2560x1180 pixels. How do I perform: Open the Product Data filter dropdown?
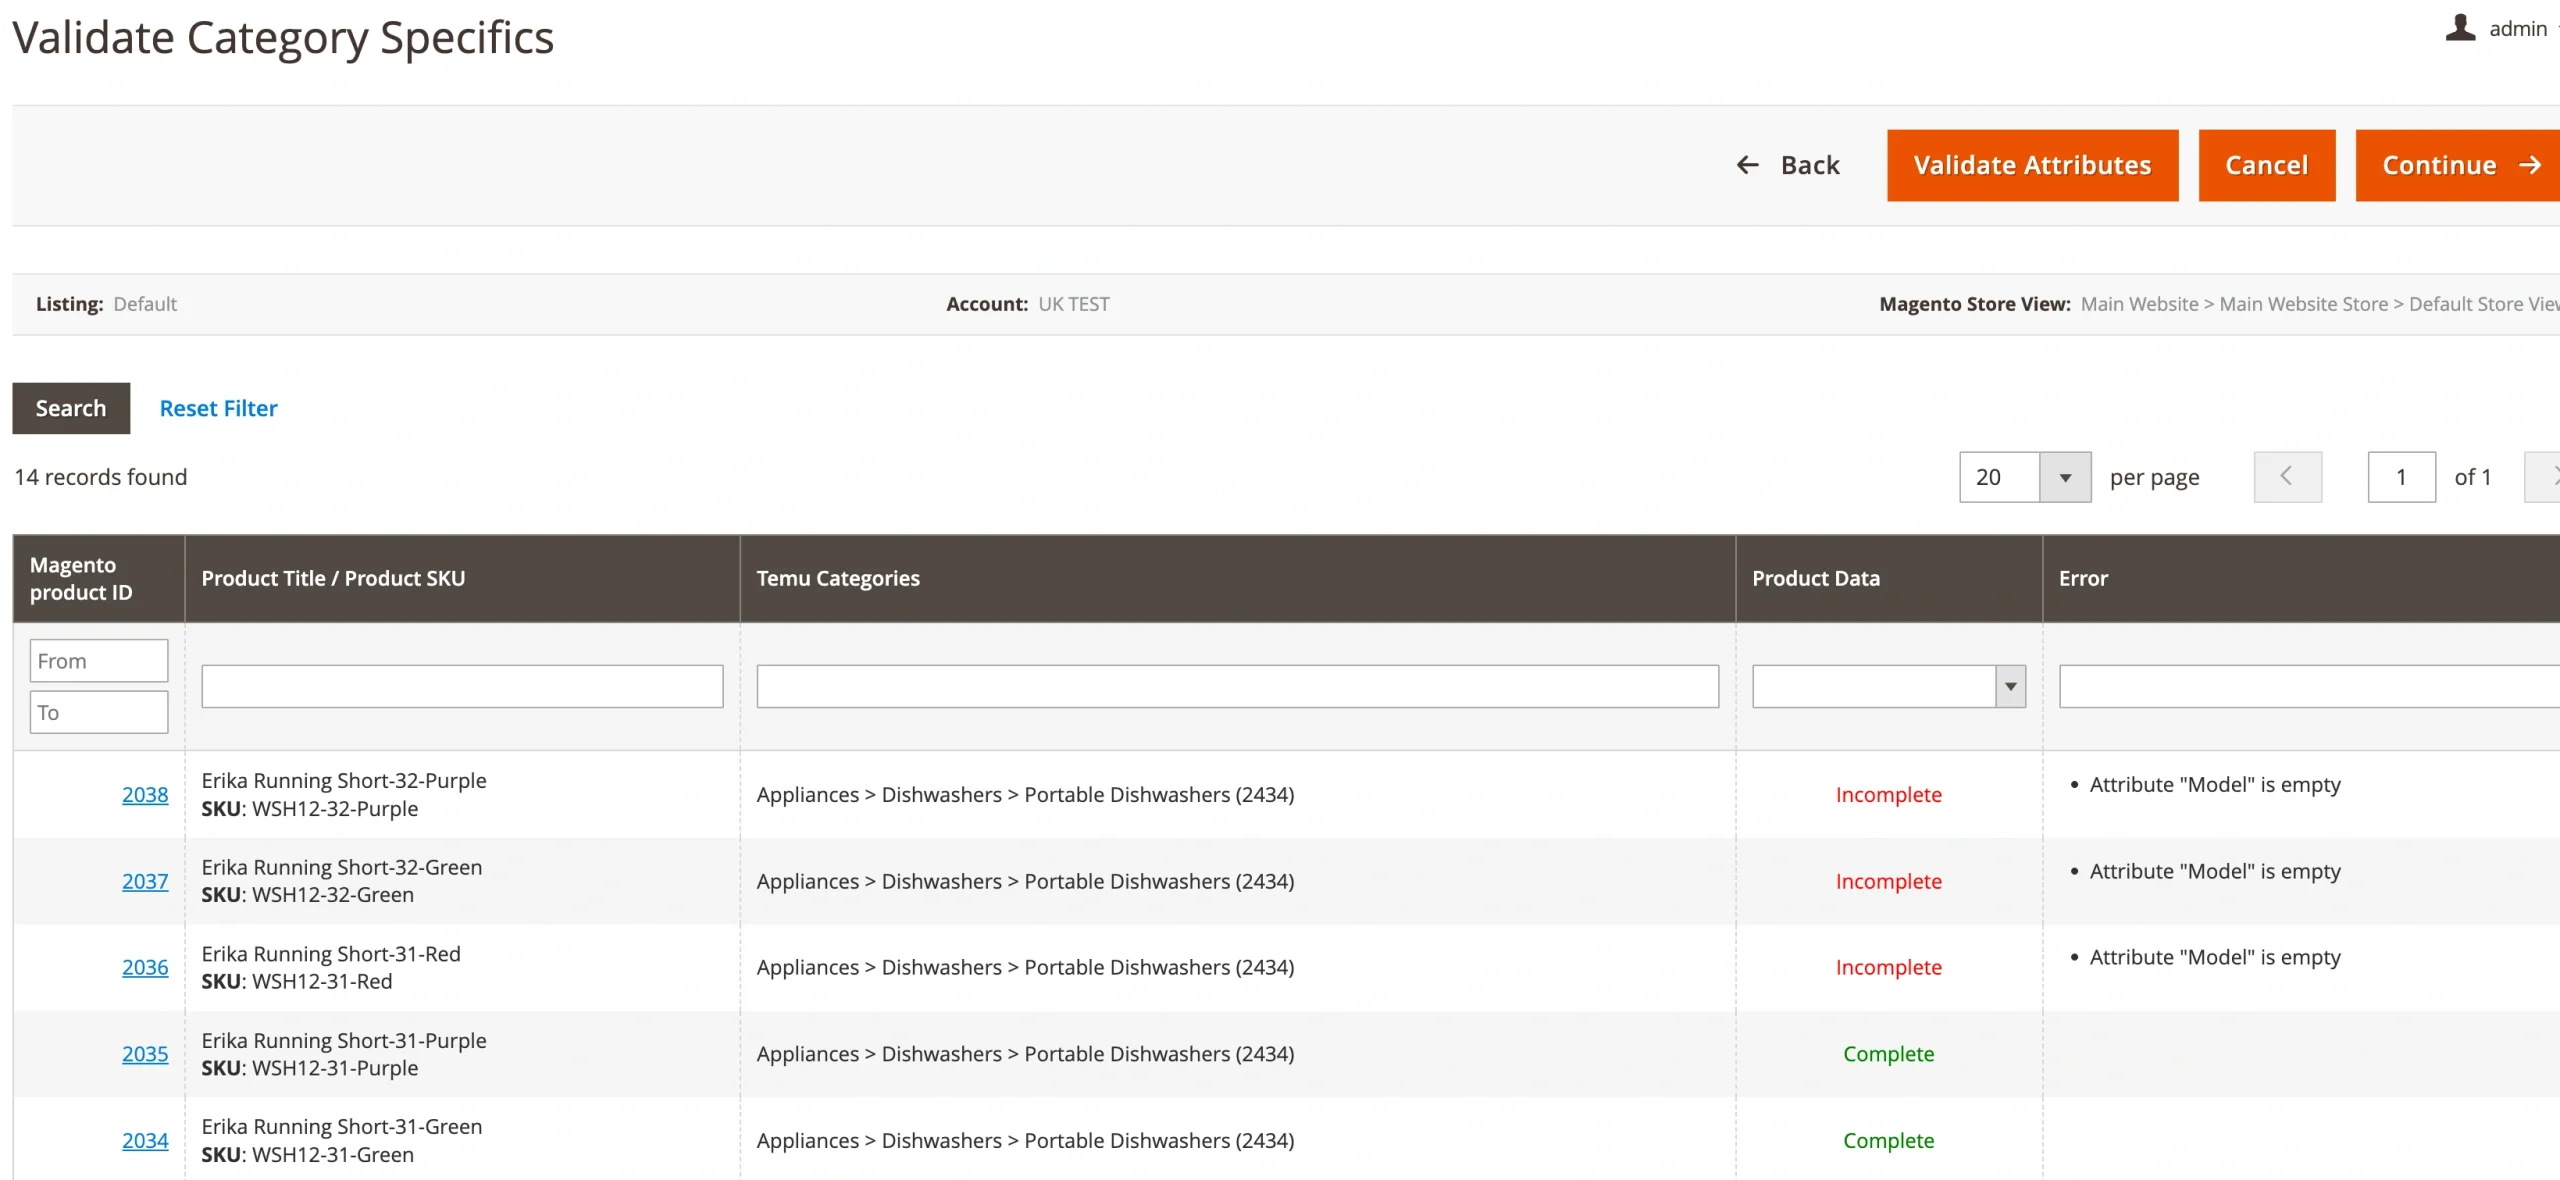tap(1888, 686)
